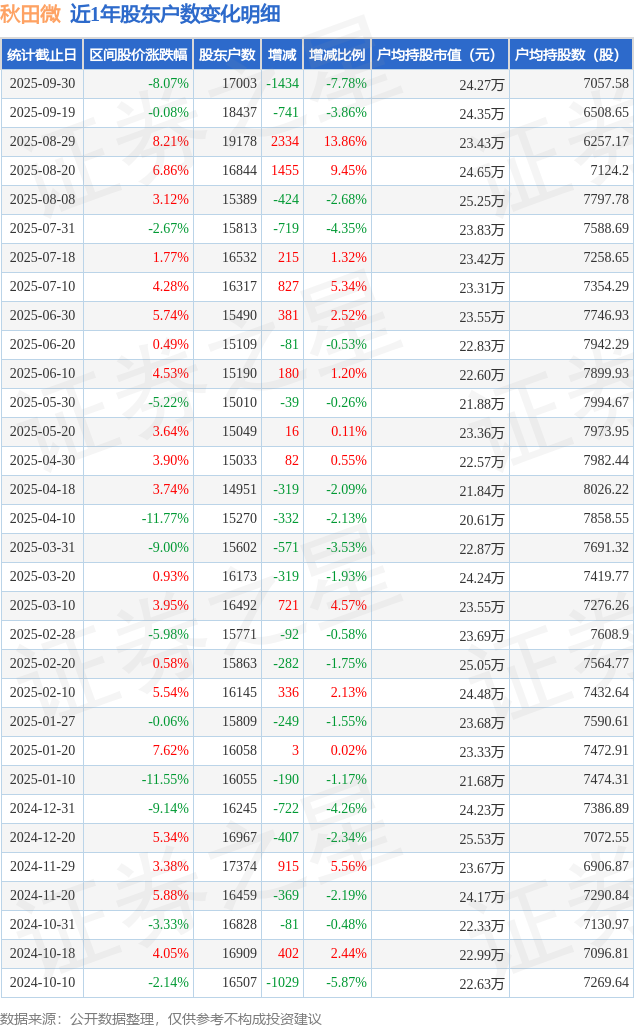Click the 增减 column header
This screenshot has height=1028, width=634.
[283, 55]
